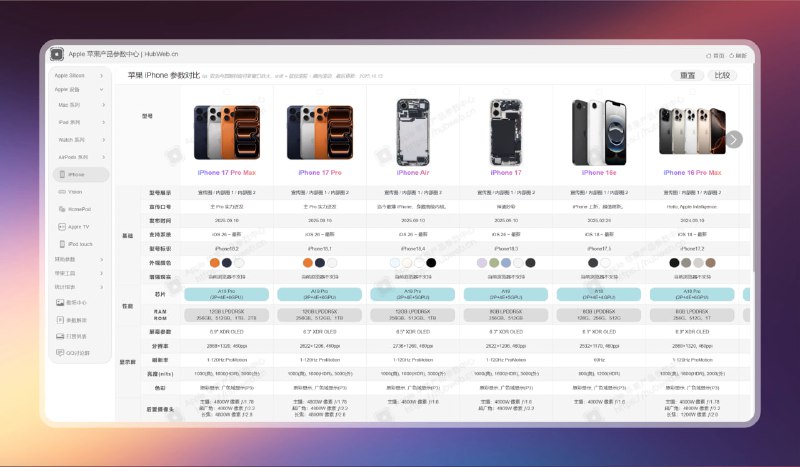
Task: Select orange color swatch for iPhone 17 Pro Max
Action: (215, 263)
